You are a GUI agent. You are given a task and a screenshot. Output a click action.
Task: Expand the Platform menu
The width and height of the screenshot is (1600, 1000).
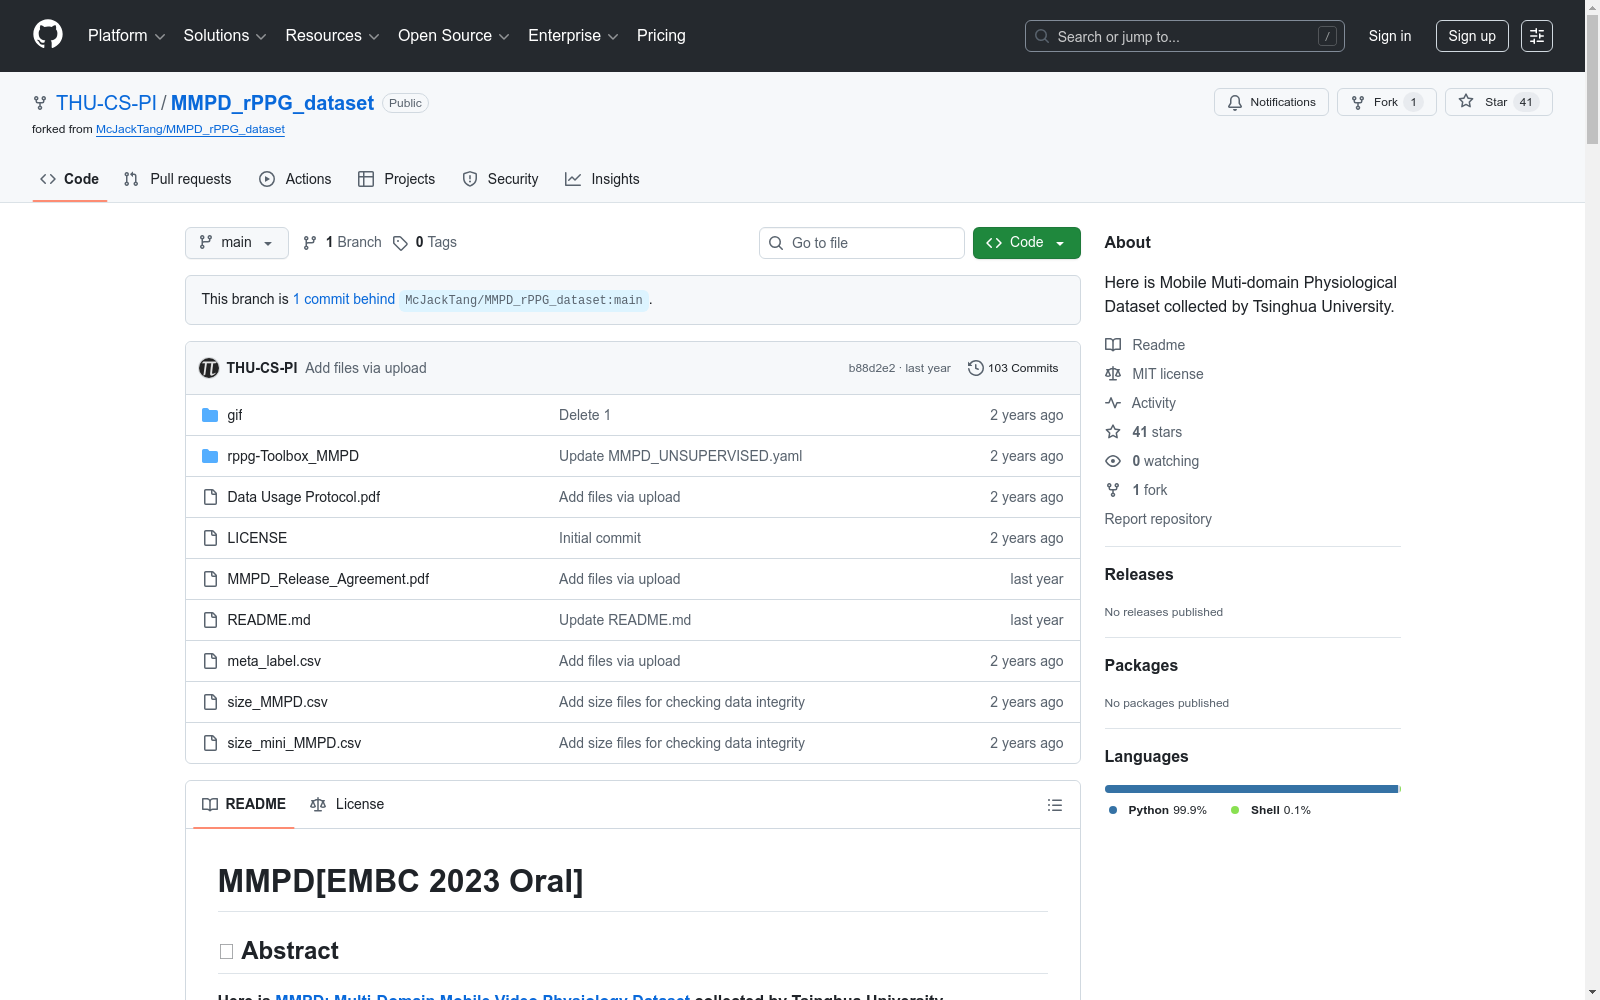coord(127,36)
